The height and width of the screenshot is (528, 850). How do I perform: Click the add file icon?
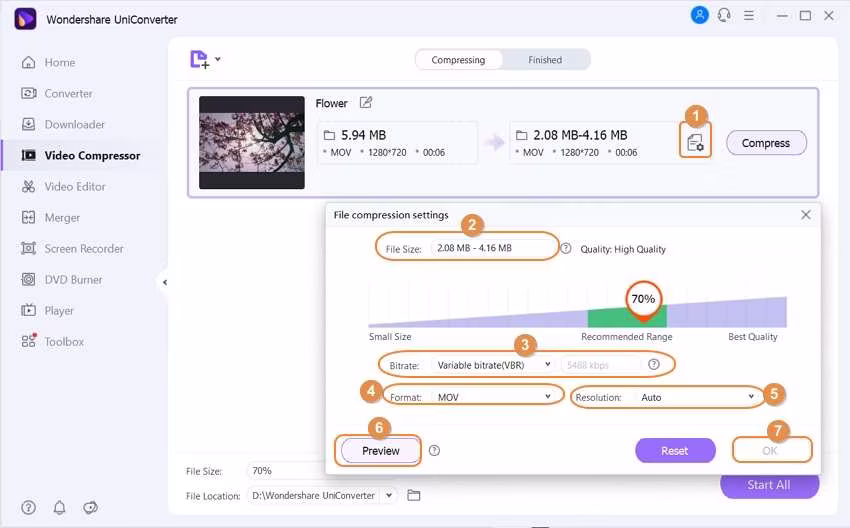tap(199, 59)
